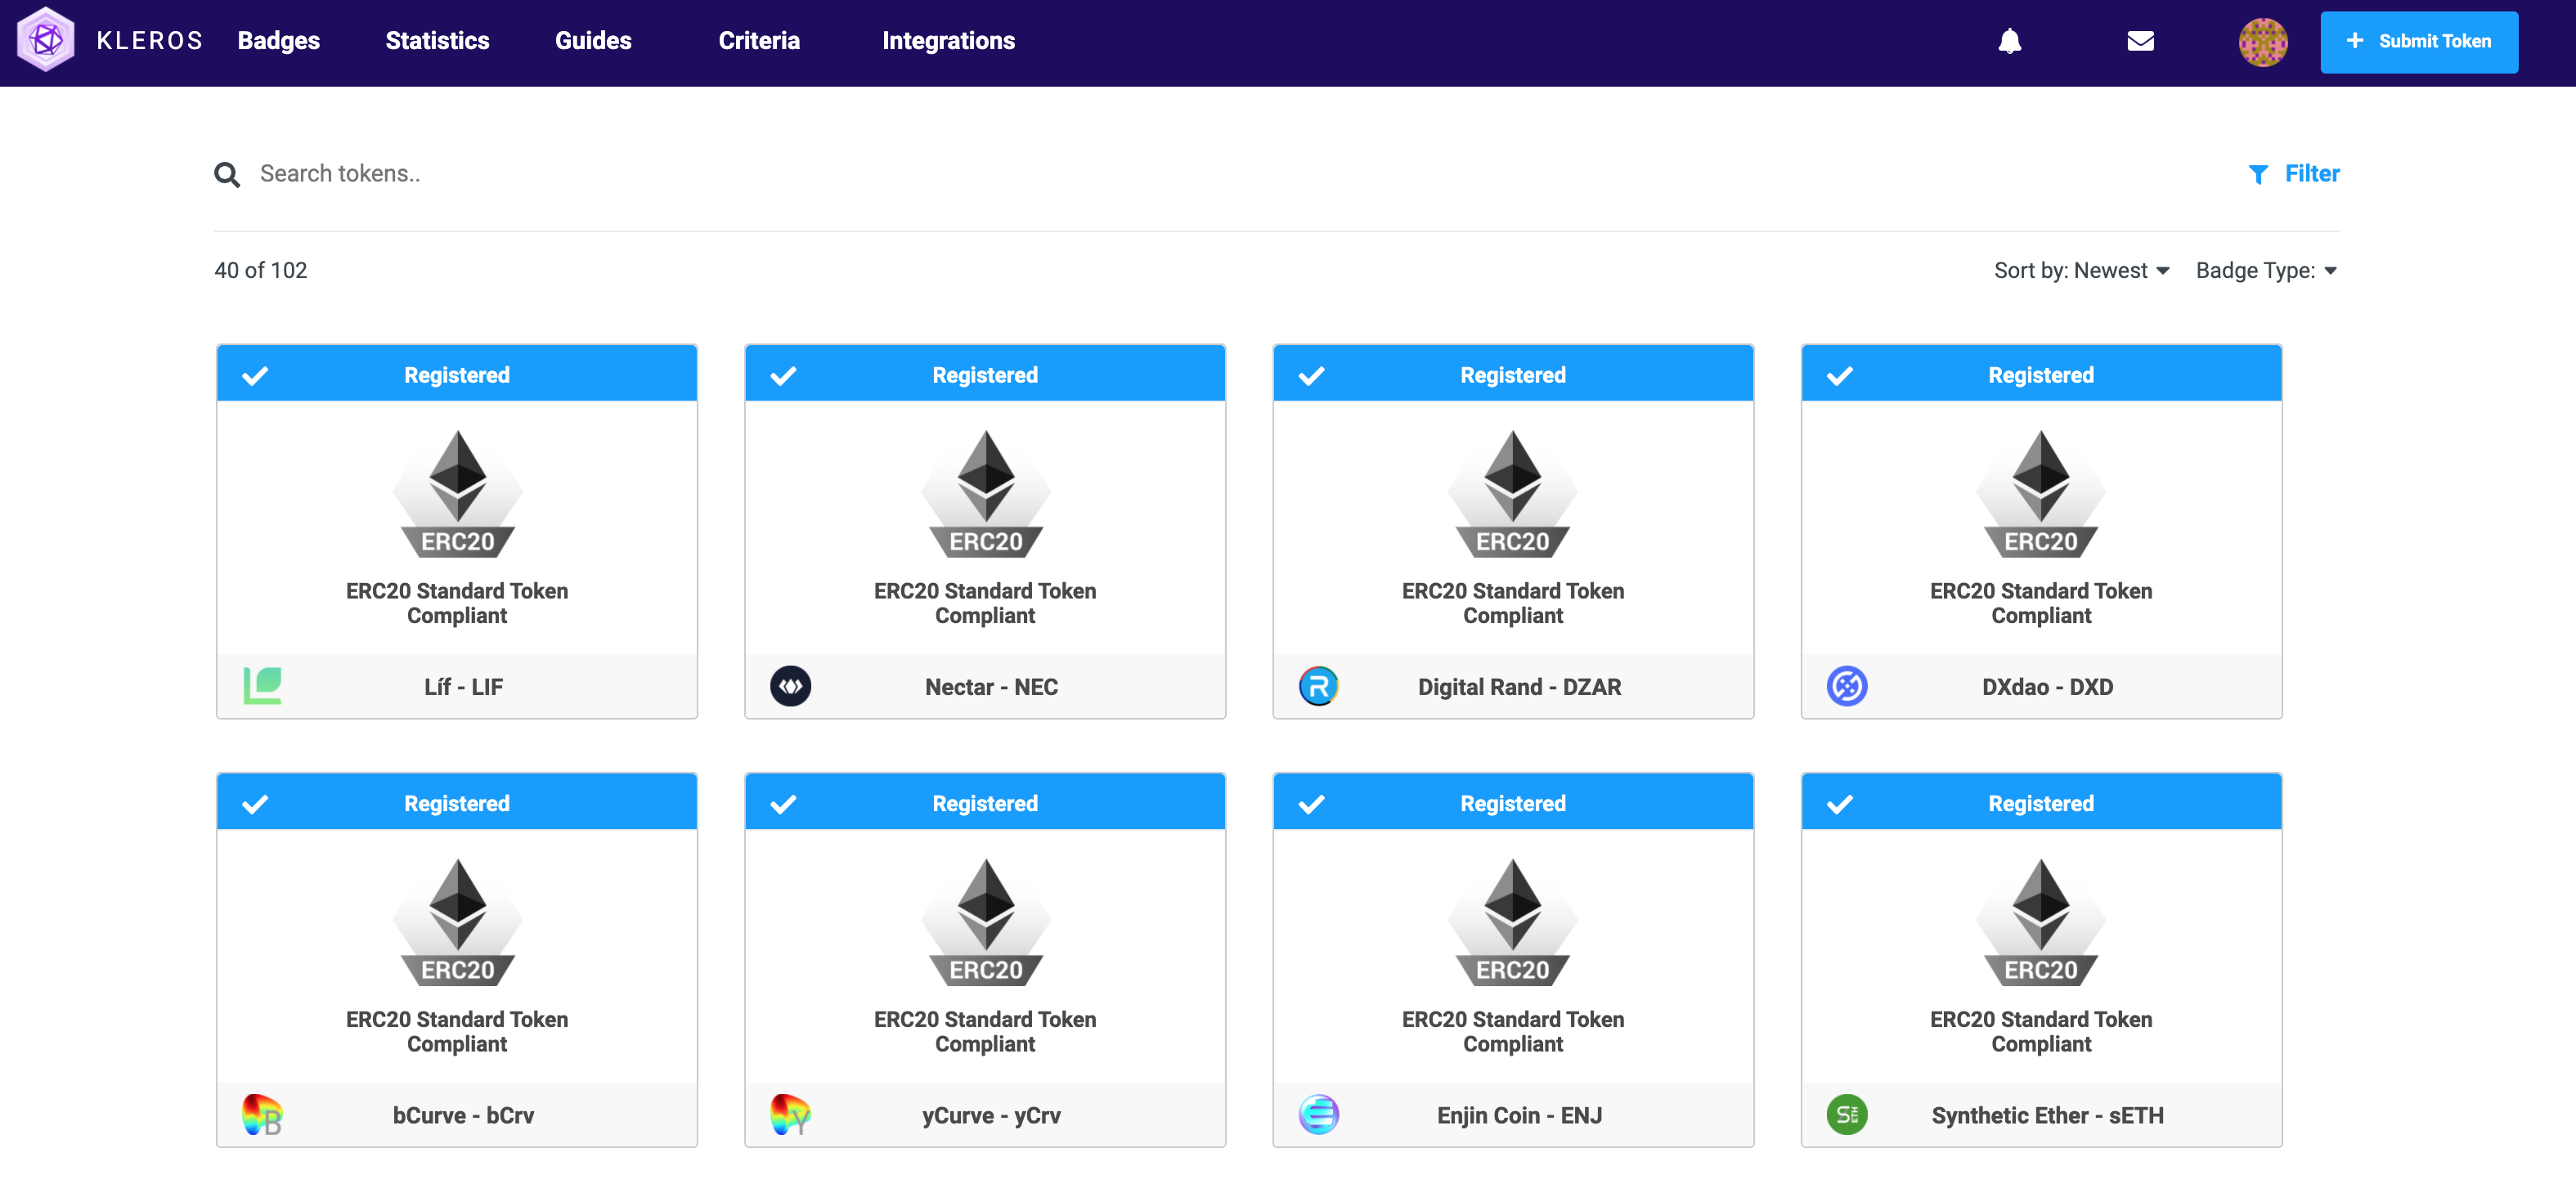Click the user avatar identicon
The width and height of the screenshot is (2576, 1184).
[2262, 42]
